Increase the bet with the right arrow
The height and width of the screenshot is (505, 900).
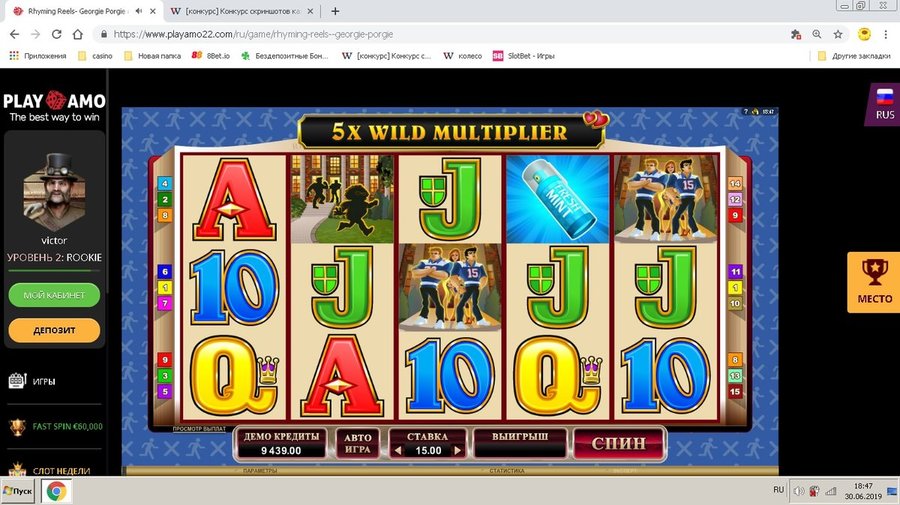pos(457,450)
